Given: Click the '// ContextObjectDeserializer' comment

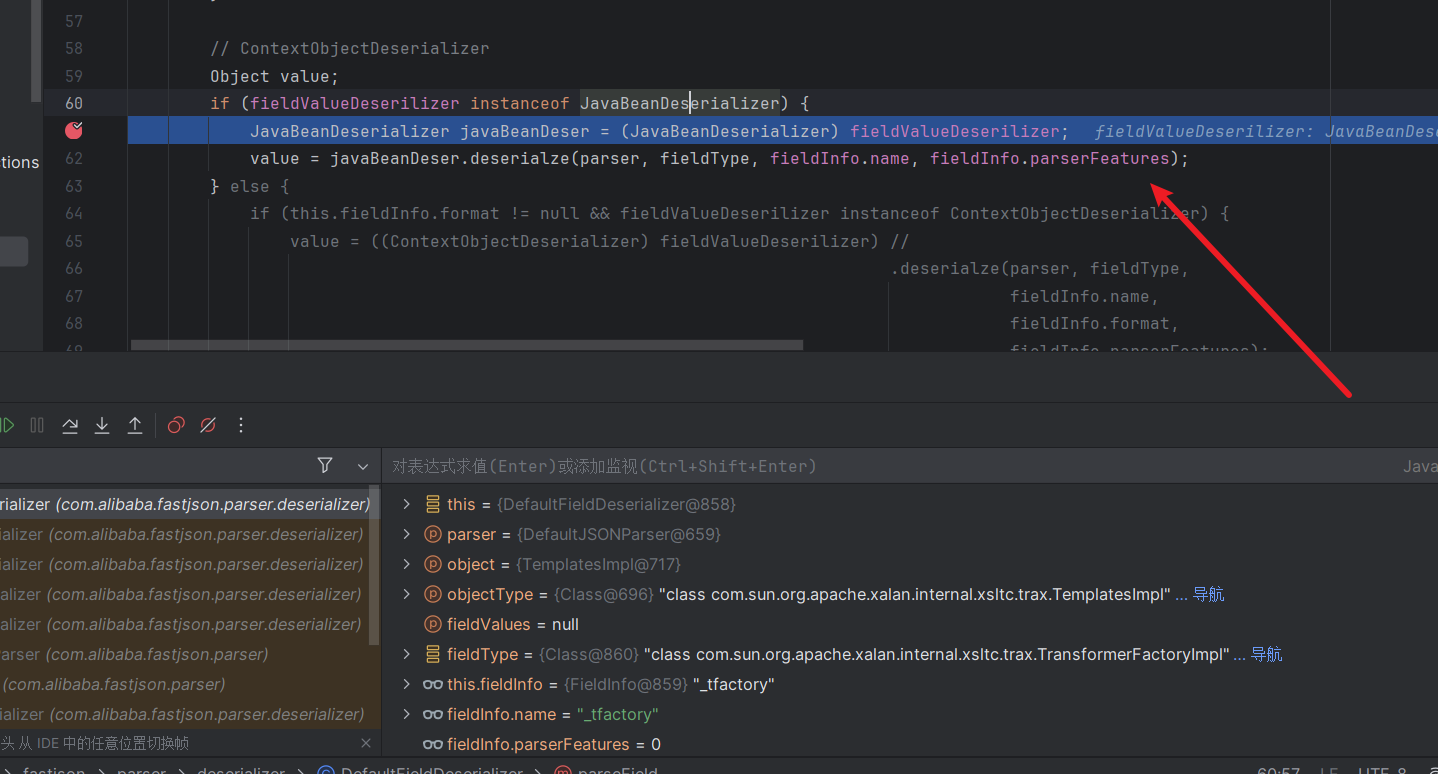Looking at the screenshot, I should pos(350,48).
